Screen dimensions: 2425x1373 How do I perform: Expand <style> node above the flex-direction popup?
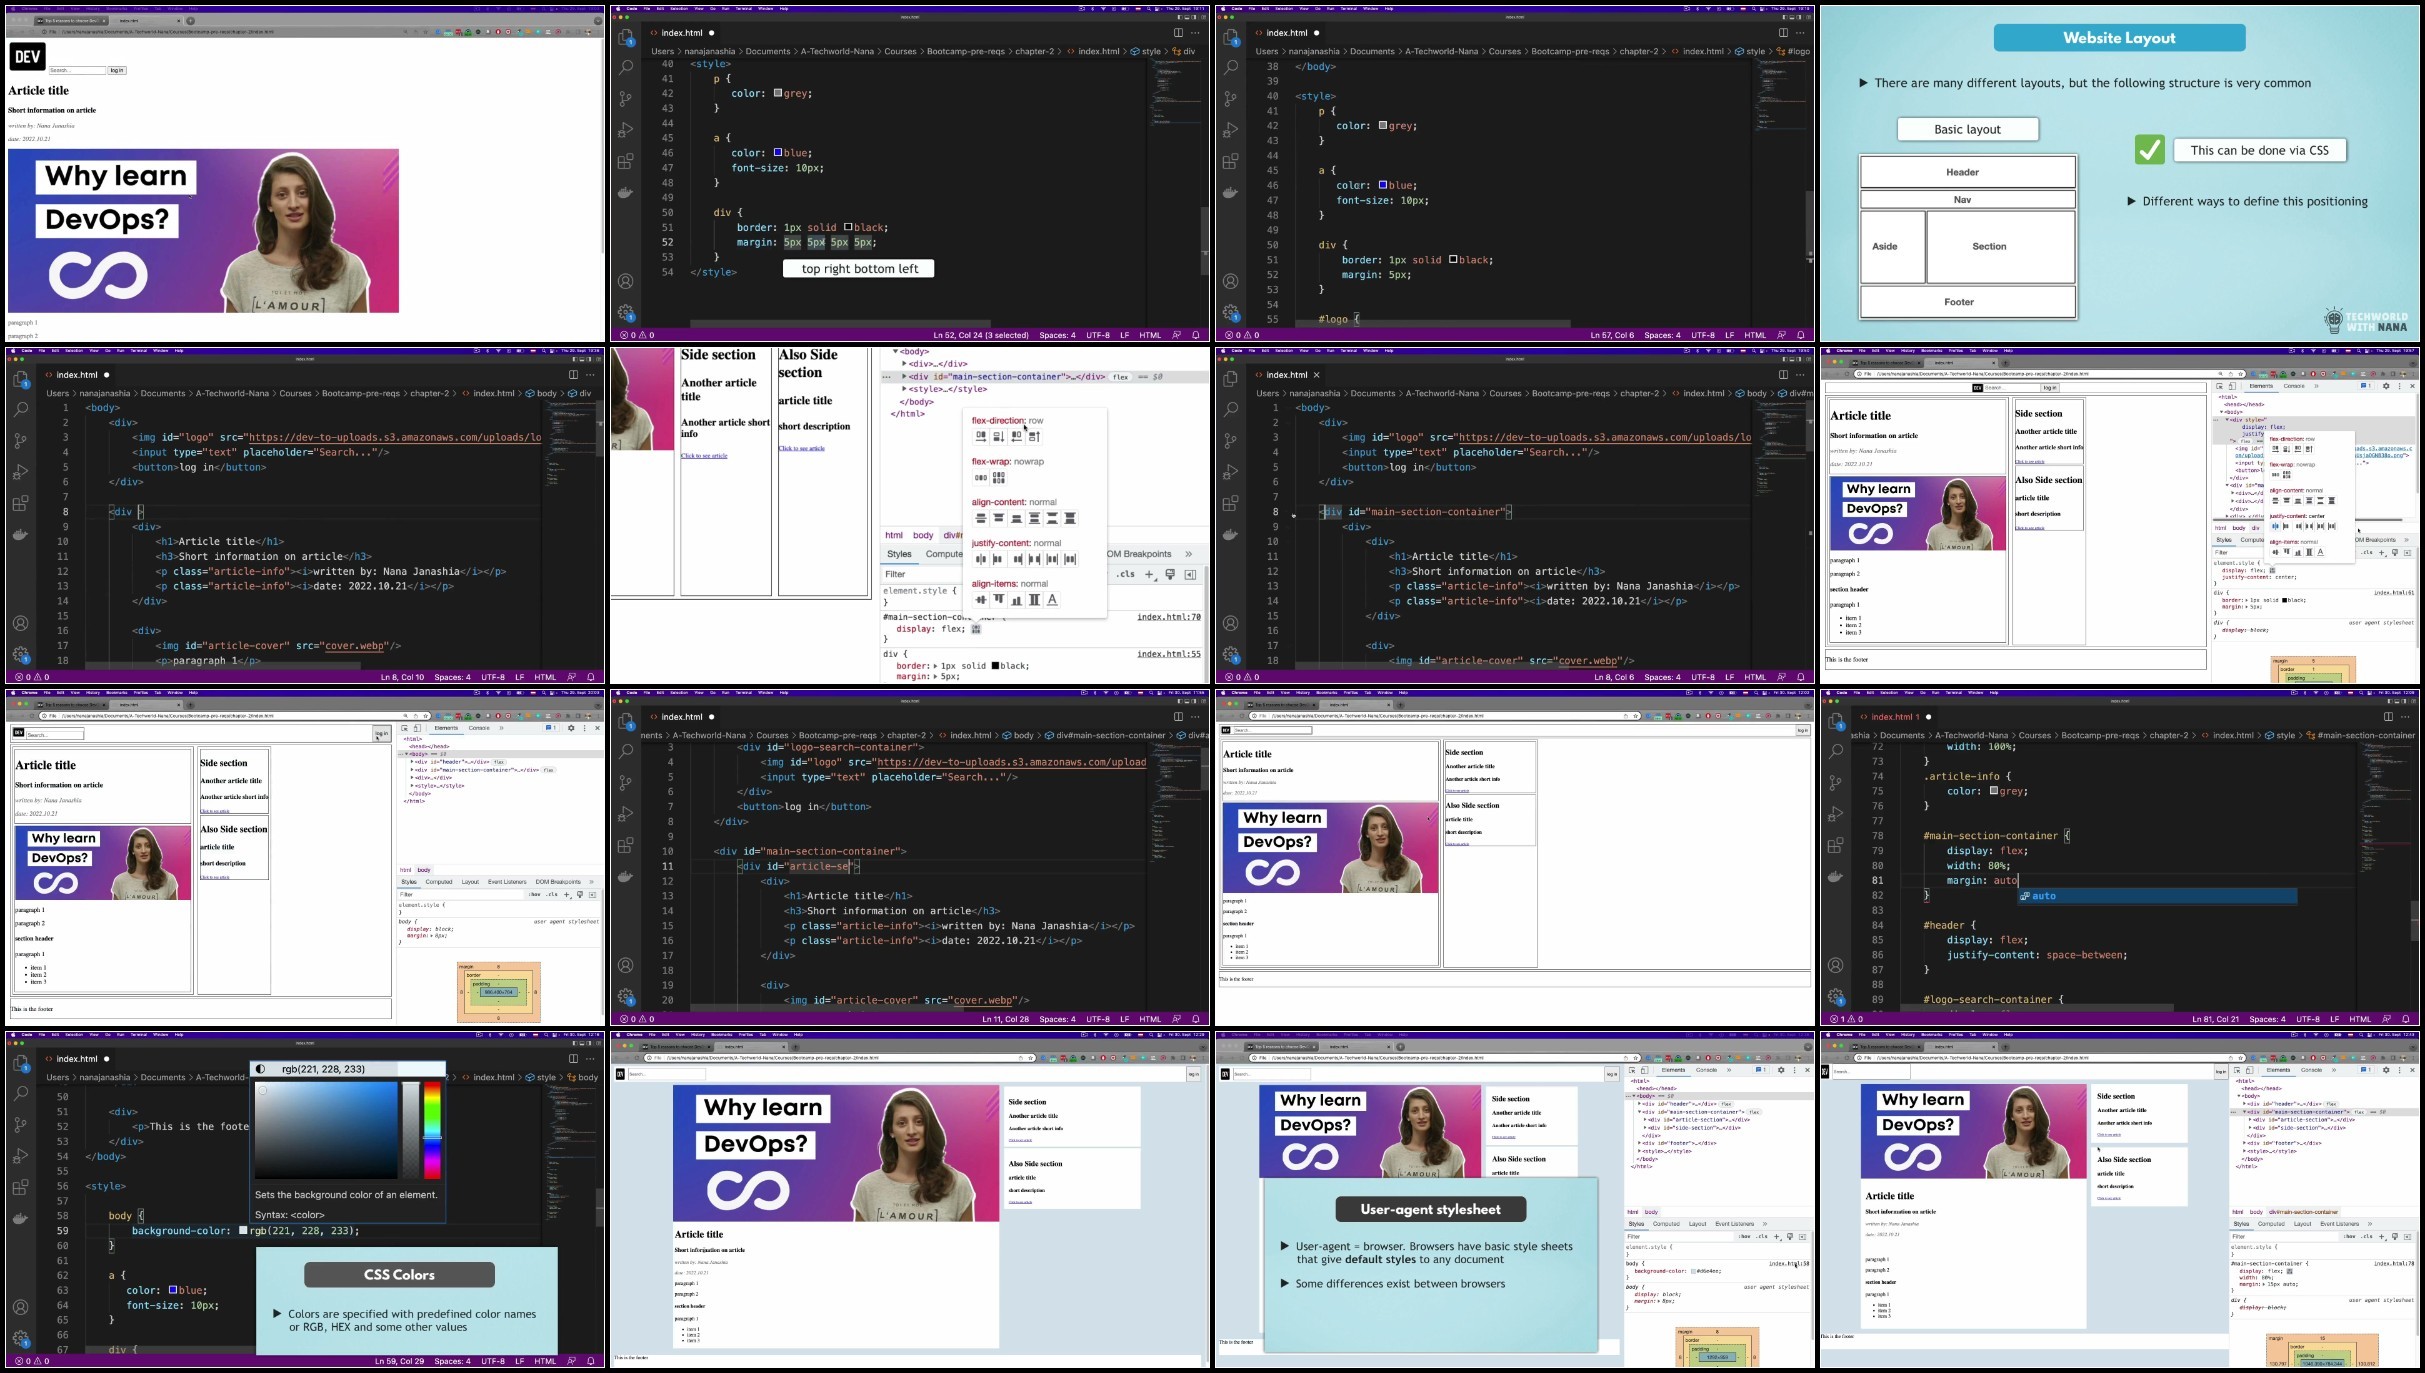tap(905, 389)
